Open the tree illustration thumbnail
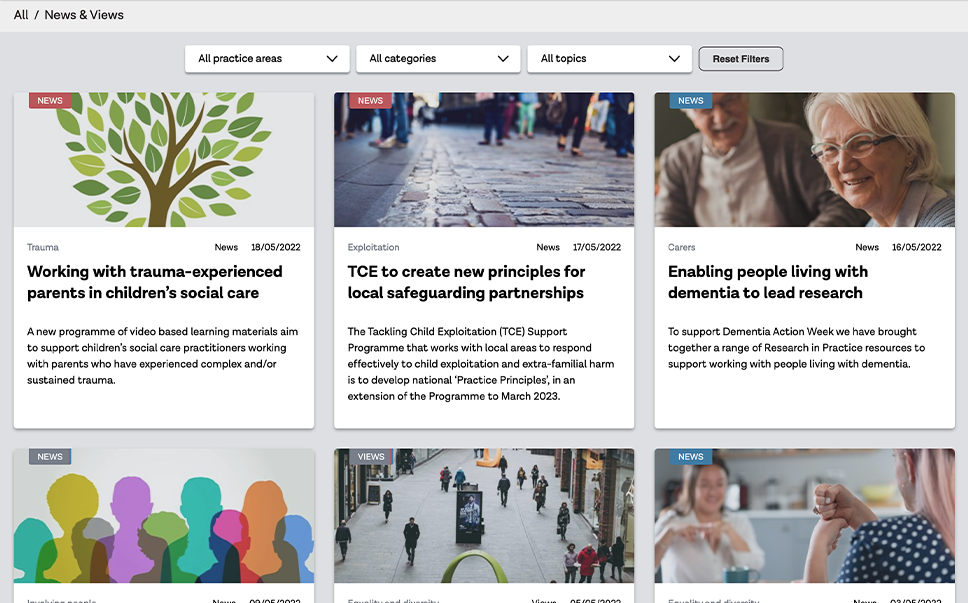The height and width of the screenshot is (603, 968). click(x=164, y=160)
